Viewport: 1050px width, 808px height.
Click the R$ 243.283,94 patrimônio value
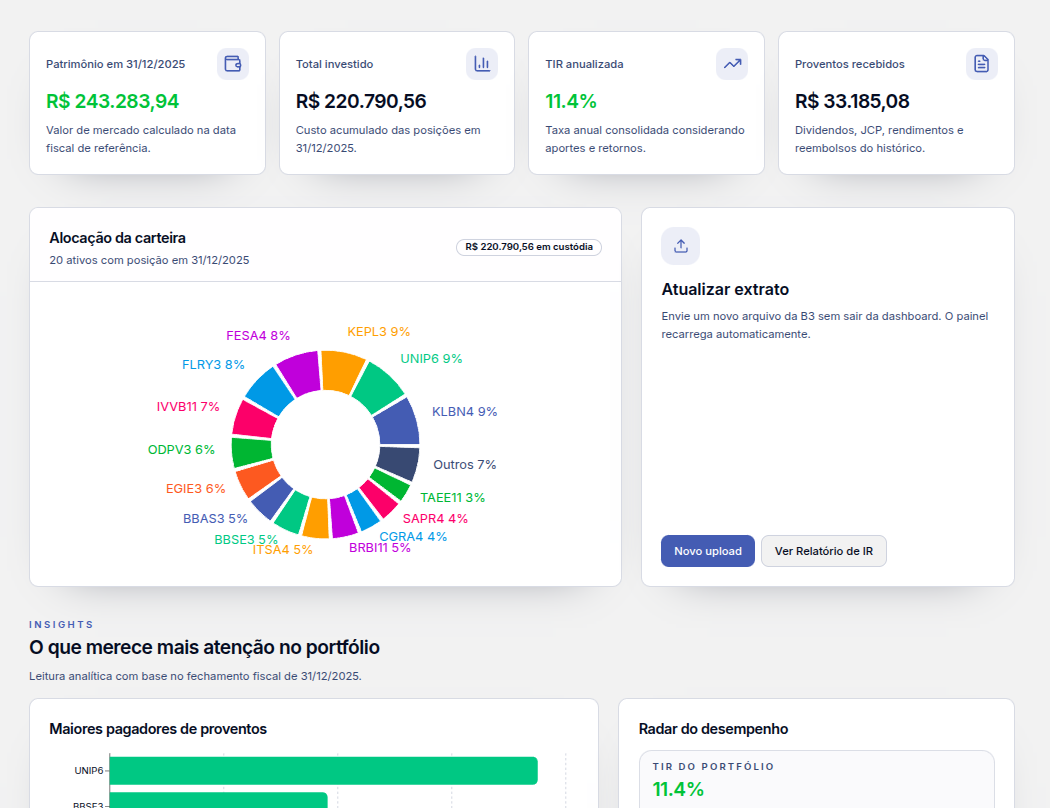pyautogui.click(x=112, y=101)
